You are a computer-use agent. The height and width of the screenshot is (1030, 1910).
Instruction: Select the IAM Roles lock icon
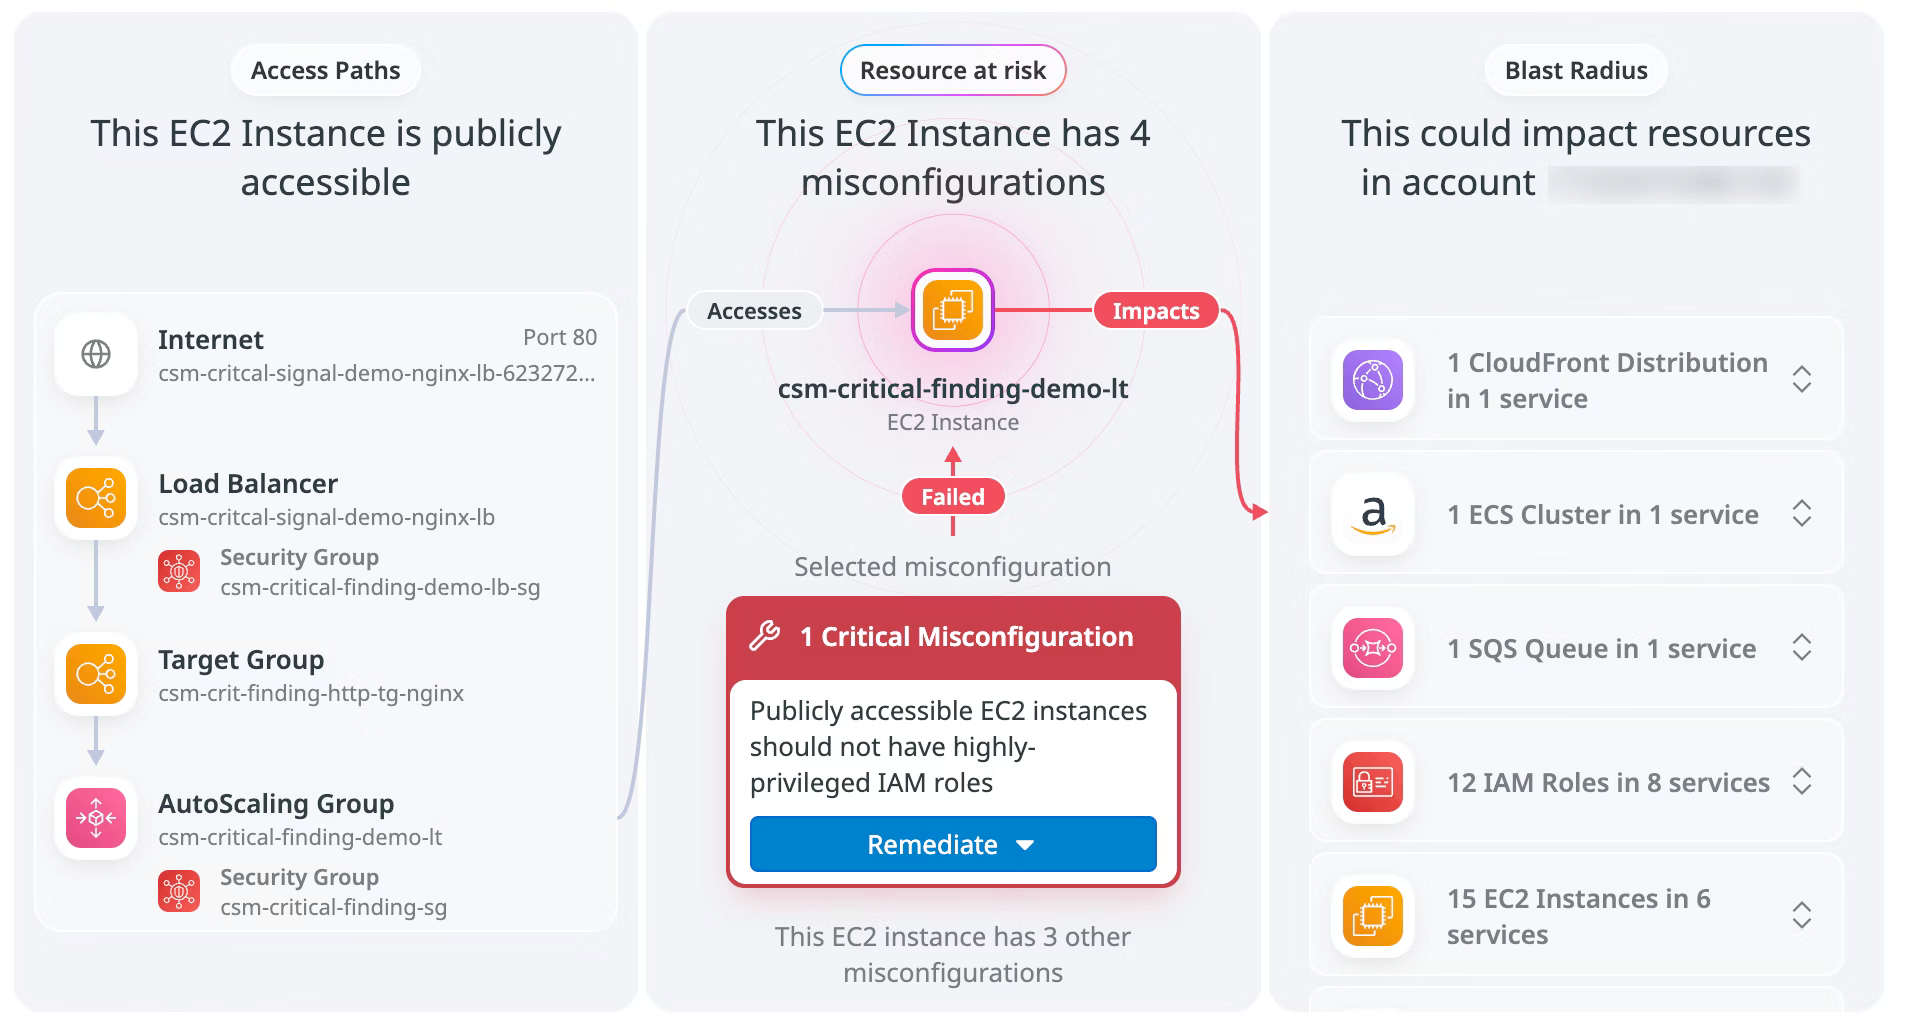tap(1371, 782)
